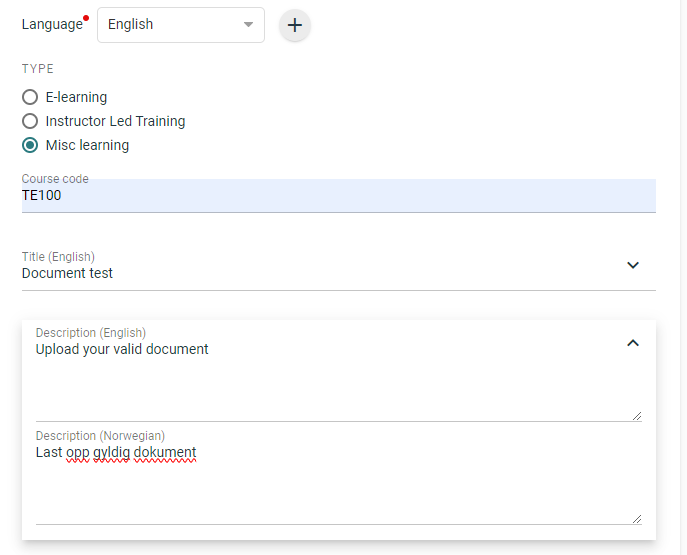The width and height of the screenshot is (687, 555).
Task: Click the E-learning label text
Action: [76, 97]
